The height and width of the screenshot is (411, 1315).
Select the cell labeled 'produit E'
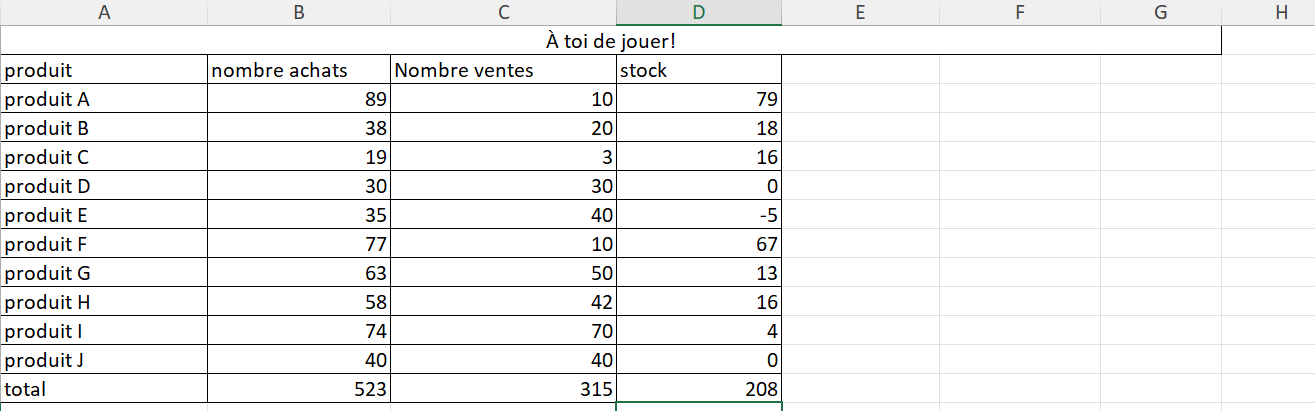click(x=104, y=215)
